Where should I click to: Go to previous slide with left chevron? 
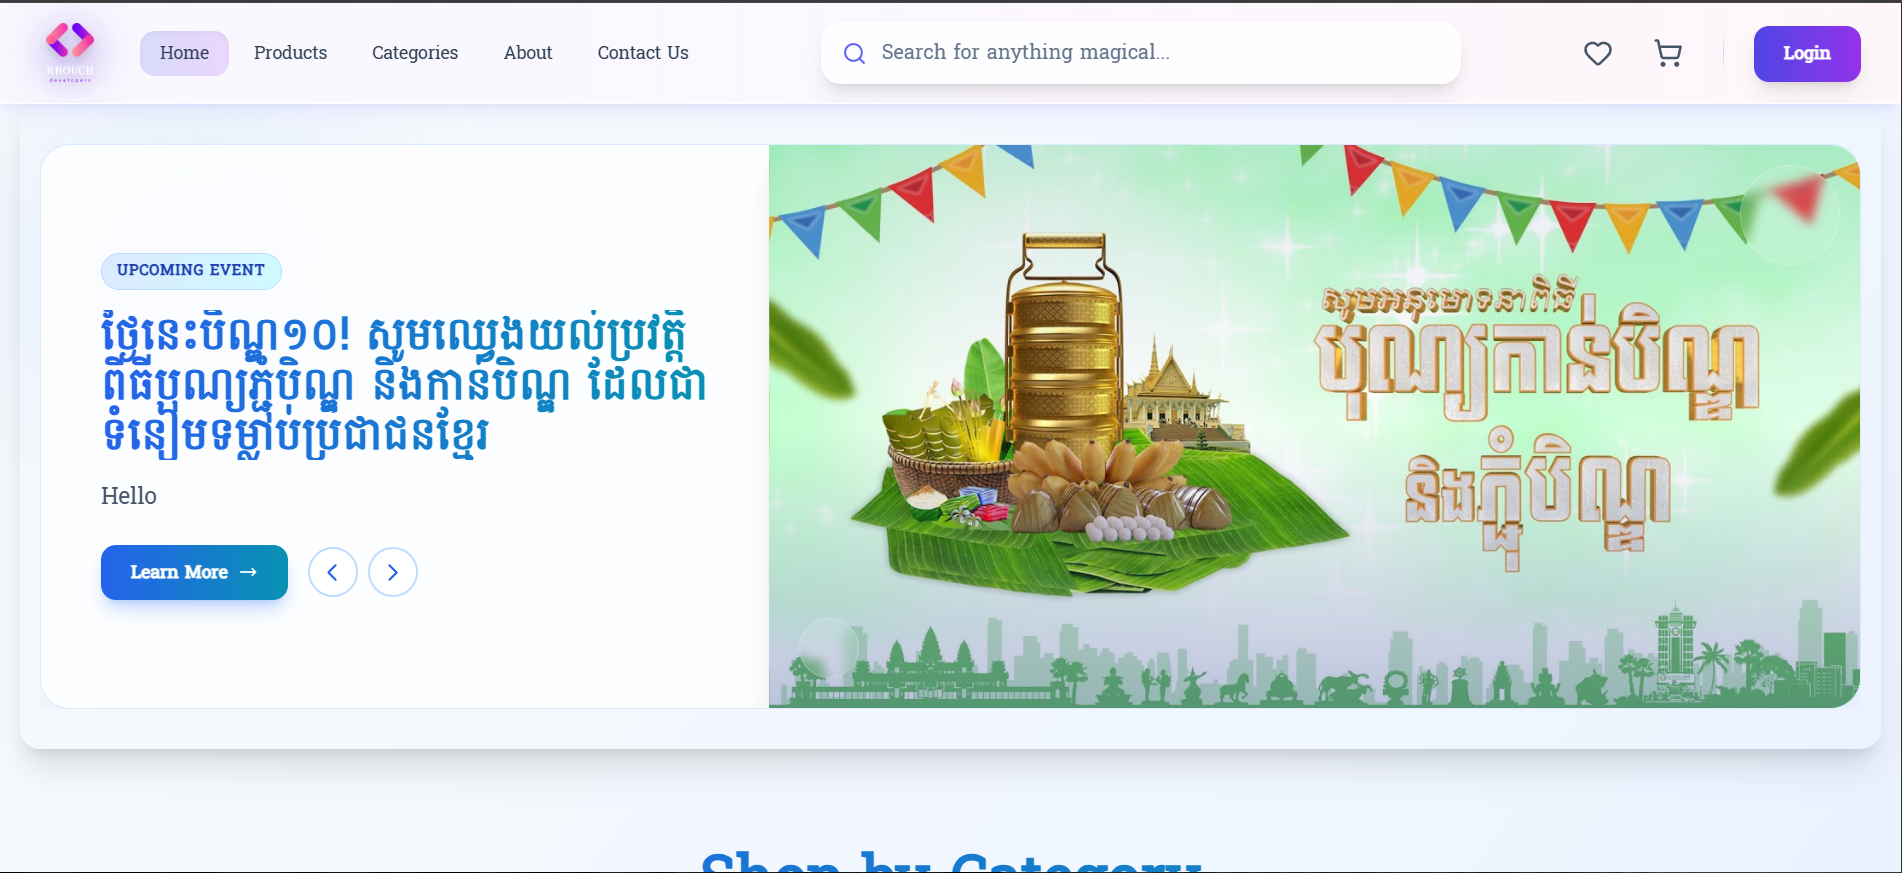tap(333, 572)
